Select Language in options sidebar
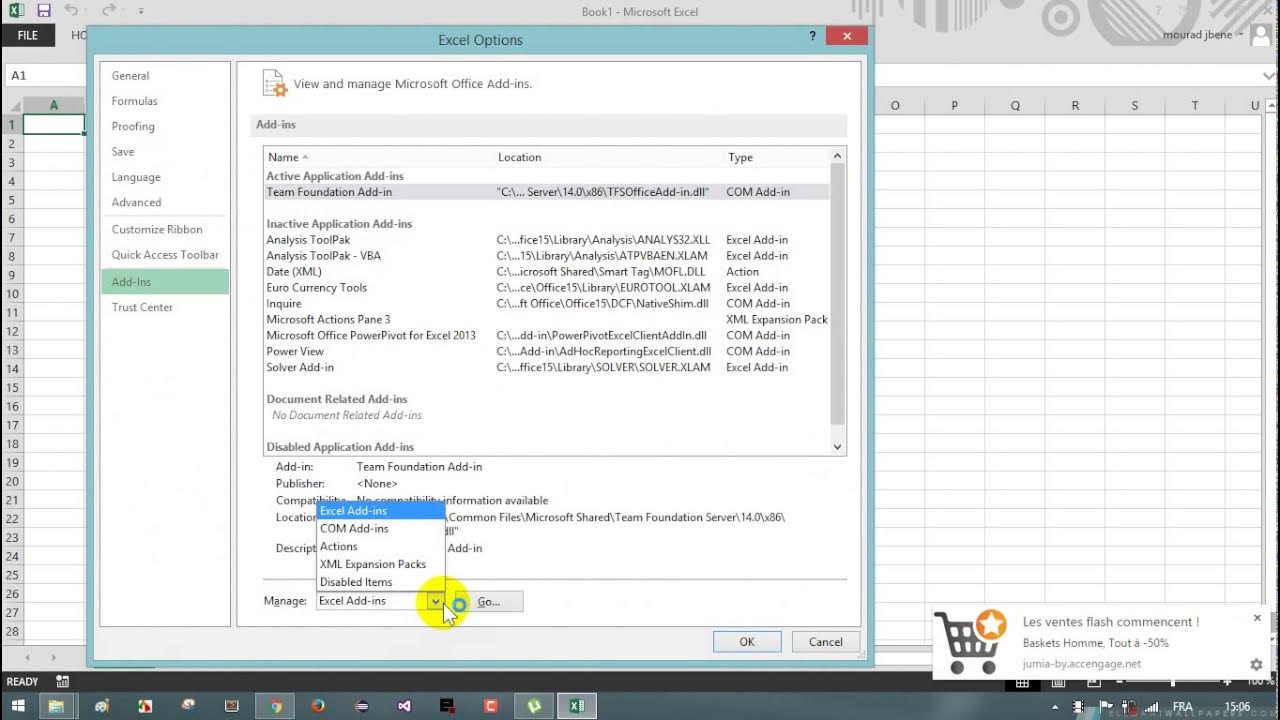Viewport: 1280px width, 720px height. 164,177
